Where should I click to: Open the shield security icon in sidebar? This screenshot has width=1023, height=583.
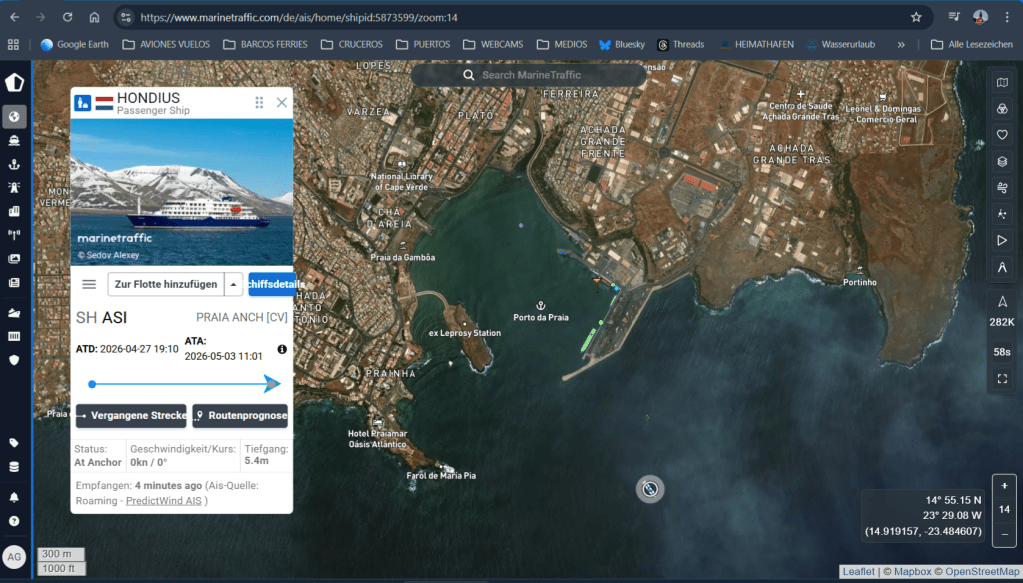[14, 360]
